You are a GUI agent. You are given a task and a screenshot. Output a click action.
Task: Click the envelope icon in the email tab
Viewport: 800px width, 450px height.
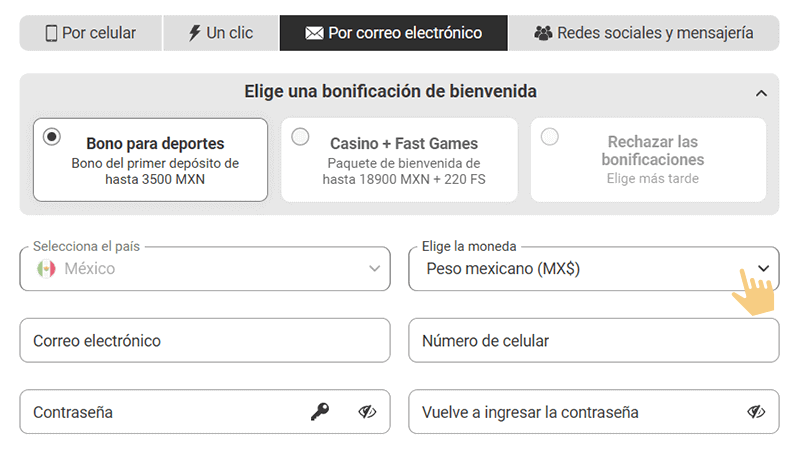[x=314, y=33]
